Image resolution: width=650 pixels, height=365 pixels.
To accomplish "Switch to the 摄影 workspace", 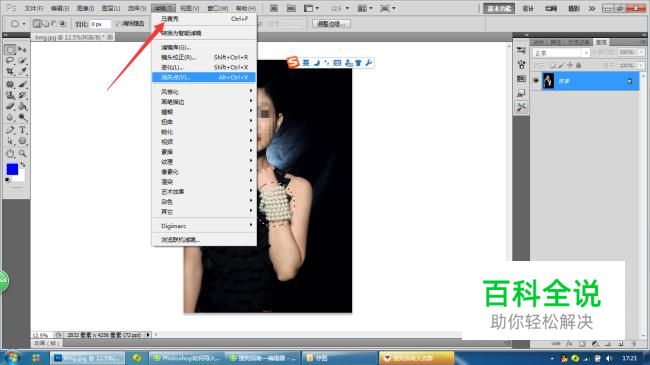I will [x=574, y=8].
